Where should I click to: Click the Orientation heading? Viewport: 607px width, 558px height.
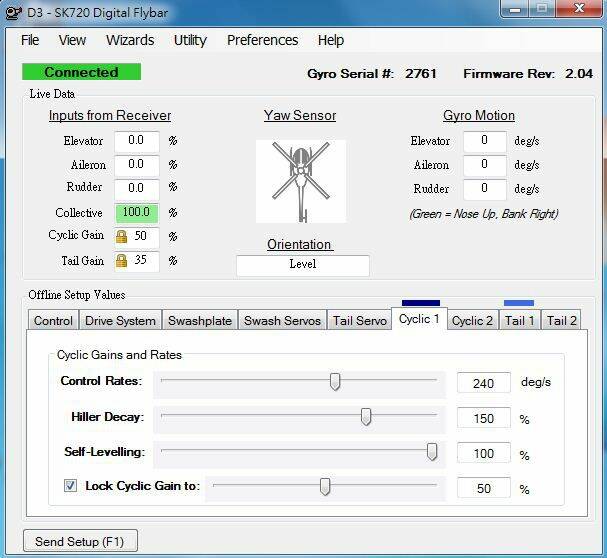pos(299,244)
